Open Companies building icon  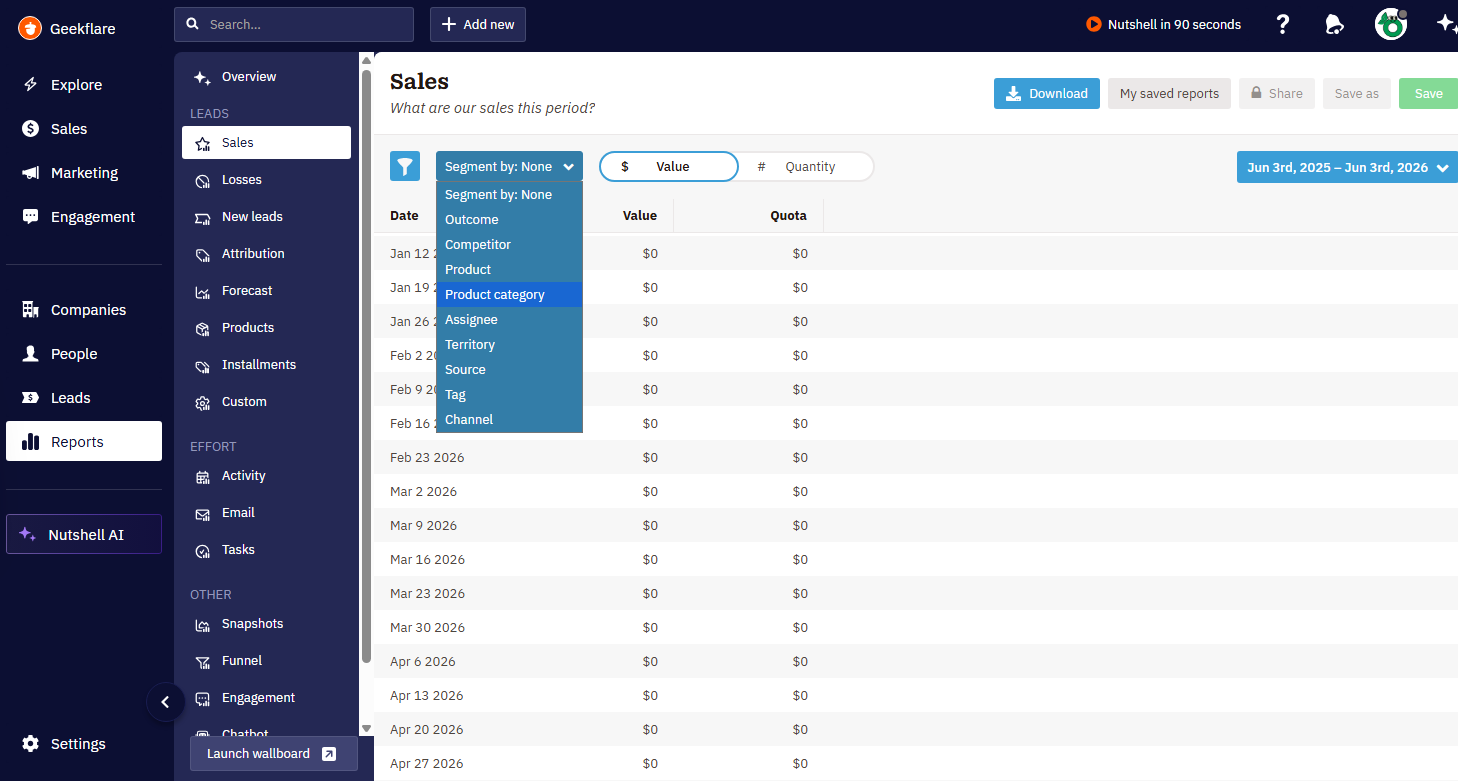pos(31,310)
